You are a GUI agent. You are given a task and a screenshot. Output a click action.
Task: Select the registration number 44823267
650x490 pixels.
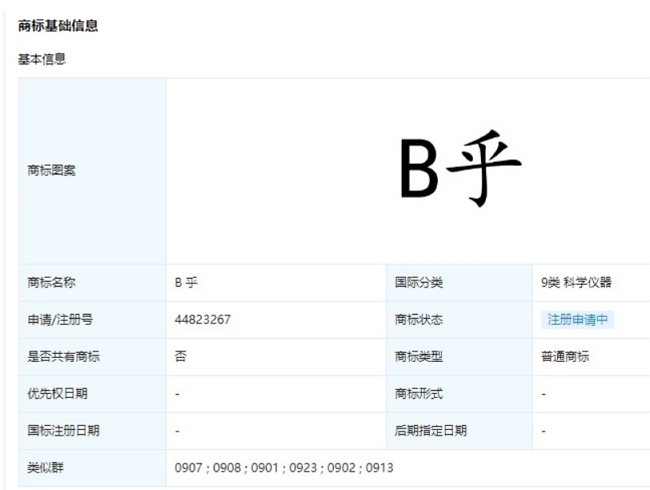203,320
